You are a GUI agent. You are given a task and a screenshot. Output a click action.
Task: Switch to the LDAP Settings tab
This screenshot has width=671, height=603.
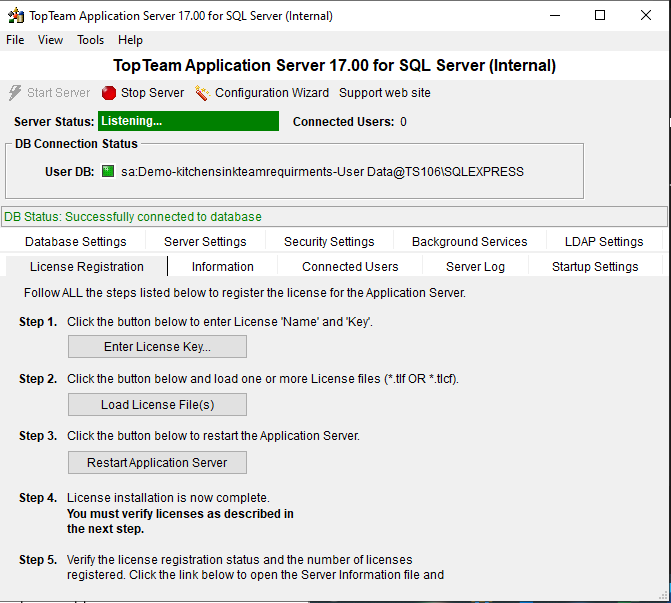[604, 241]
